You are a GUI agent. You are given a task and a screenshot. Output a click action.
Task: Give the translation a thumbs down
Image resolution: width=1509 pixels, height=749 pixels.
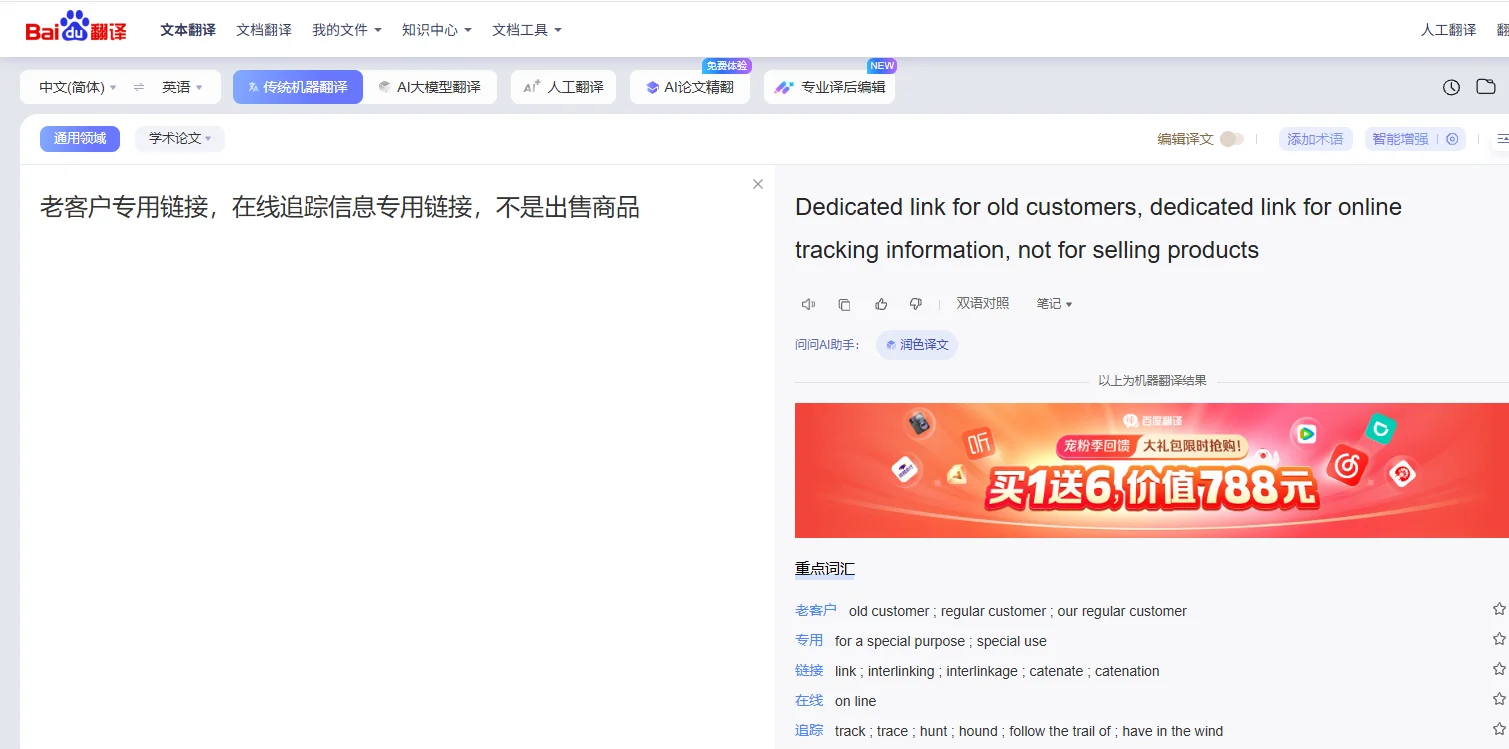915,304
